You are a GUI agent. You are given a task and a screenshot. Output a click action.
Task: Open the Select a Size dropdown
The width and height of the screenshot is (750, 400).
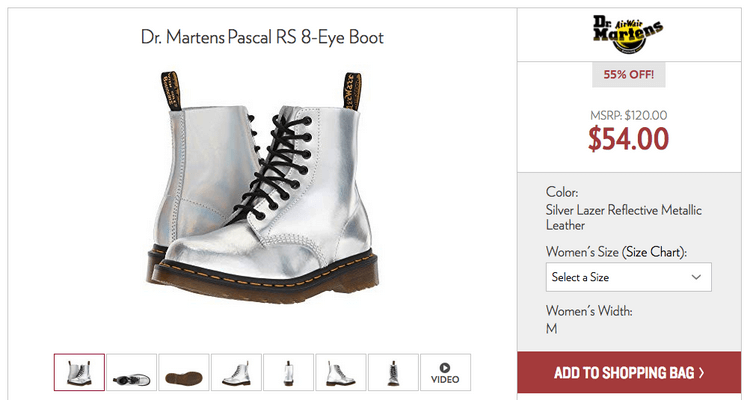click(629, 277)
